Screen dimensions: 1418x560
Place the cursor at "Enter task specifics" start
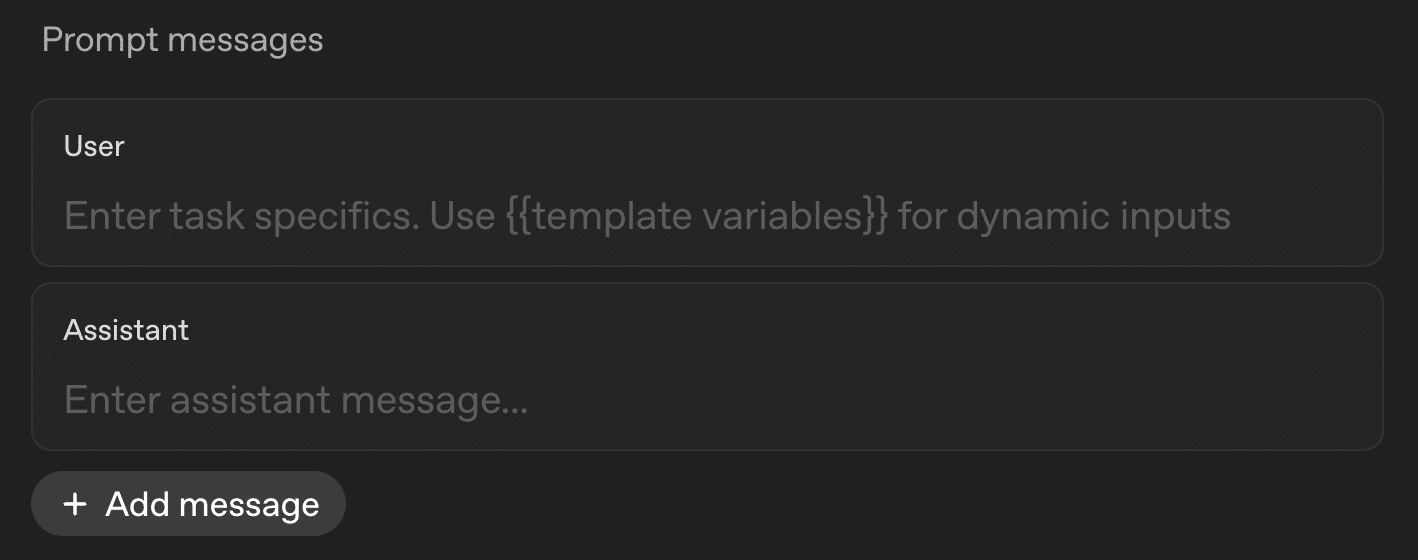point(66,216)
